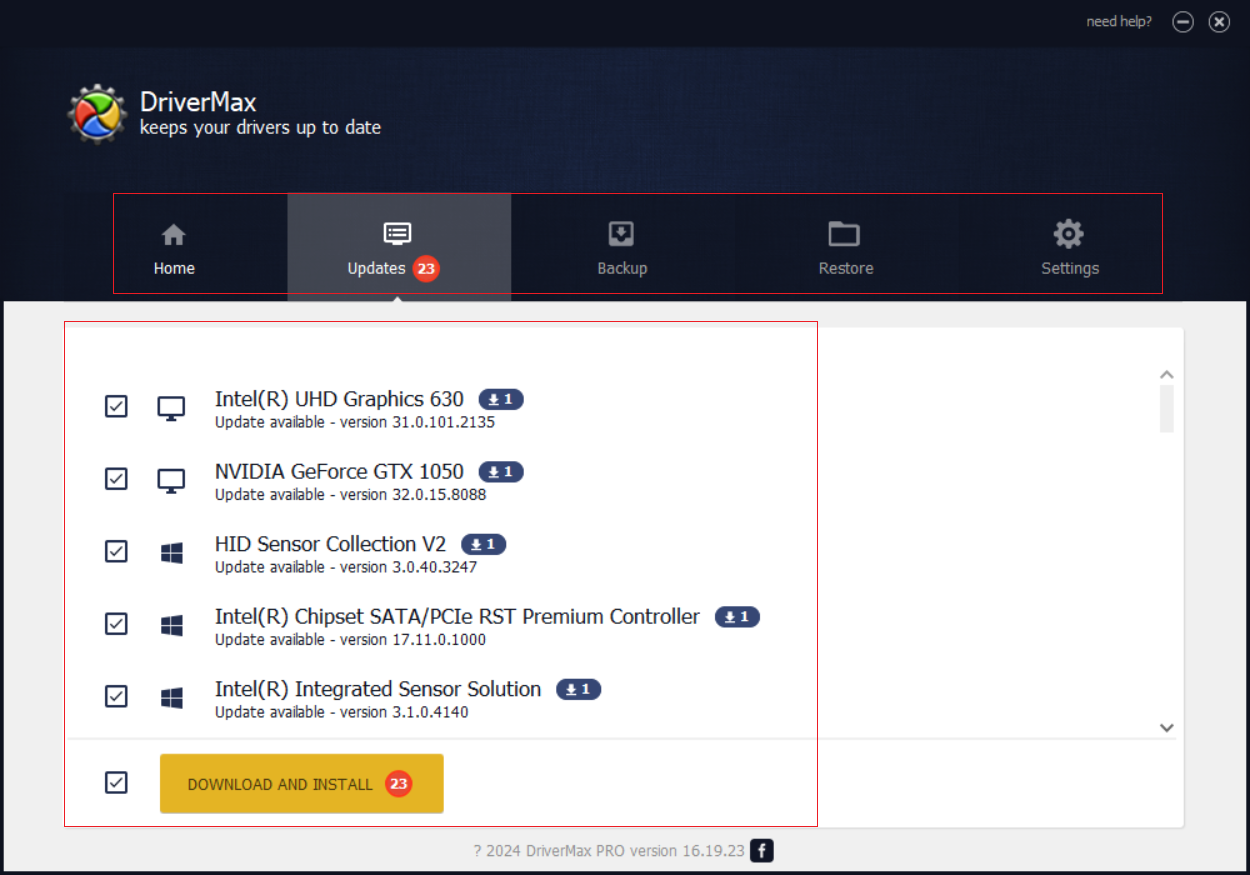Select the Intel(R) UHD Graphics 630 name
This screenshot has width=1250, height=875.
point(339,399)
